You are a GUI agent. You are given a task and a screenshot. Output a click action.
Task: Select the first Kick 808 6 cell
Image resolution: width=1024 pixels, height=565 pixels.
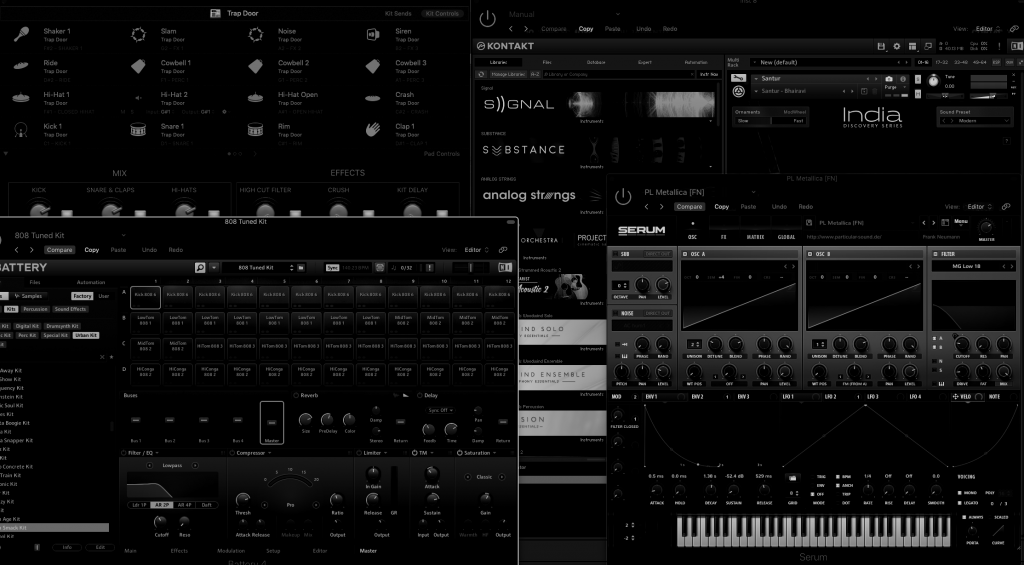pos(146,296)
